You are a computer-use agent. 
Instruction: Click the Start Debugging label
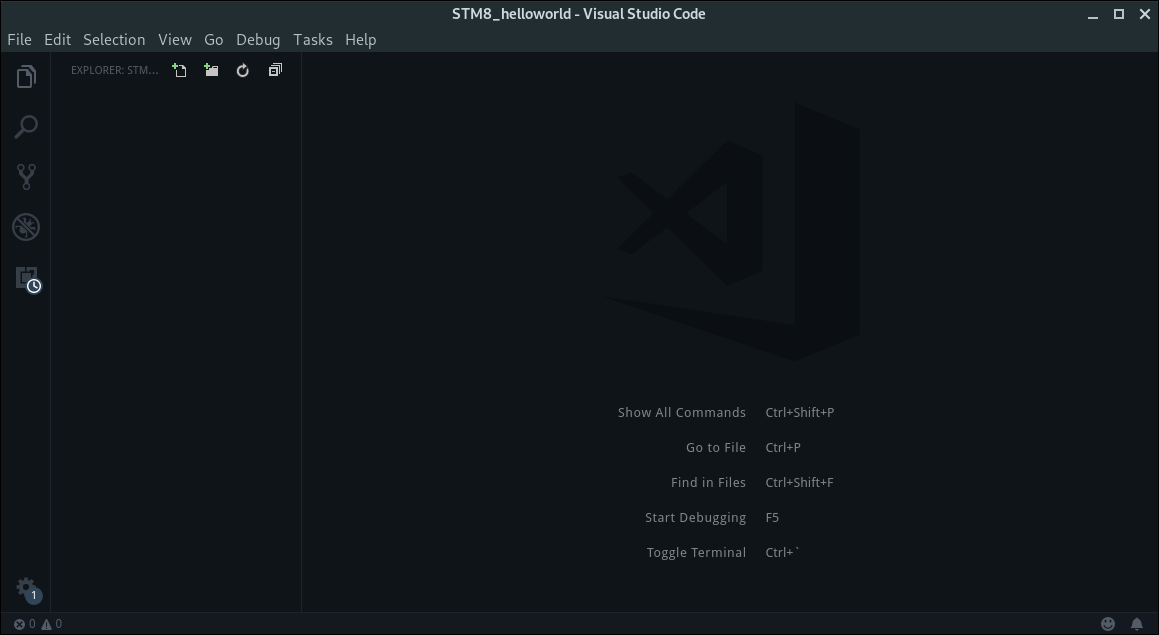pos(696,517)
